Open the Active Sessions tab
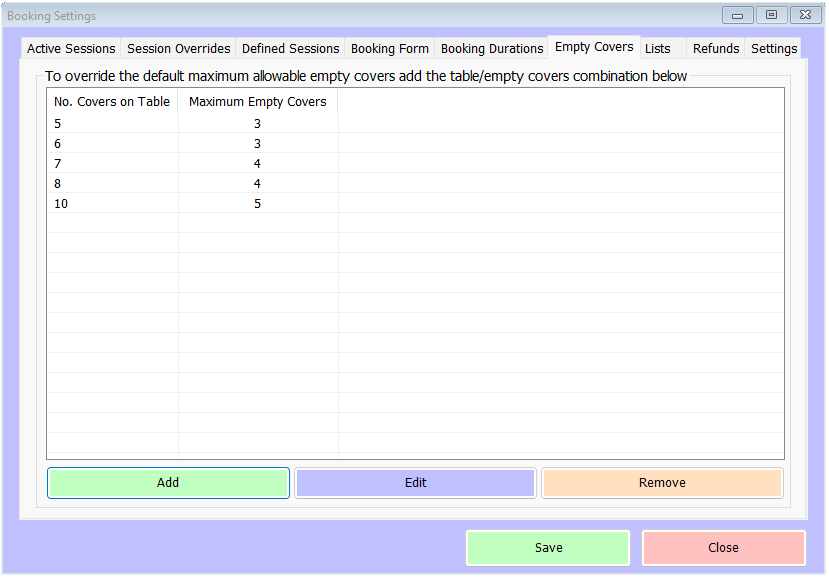 click(x=71, y=48)
